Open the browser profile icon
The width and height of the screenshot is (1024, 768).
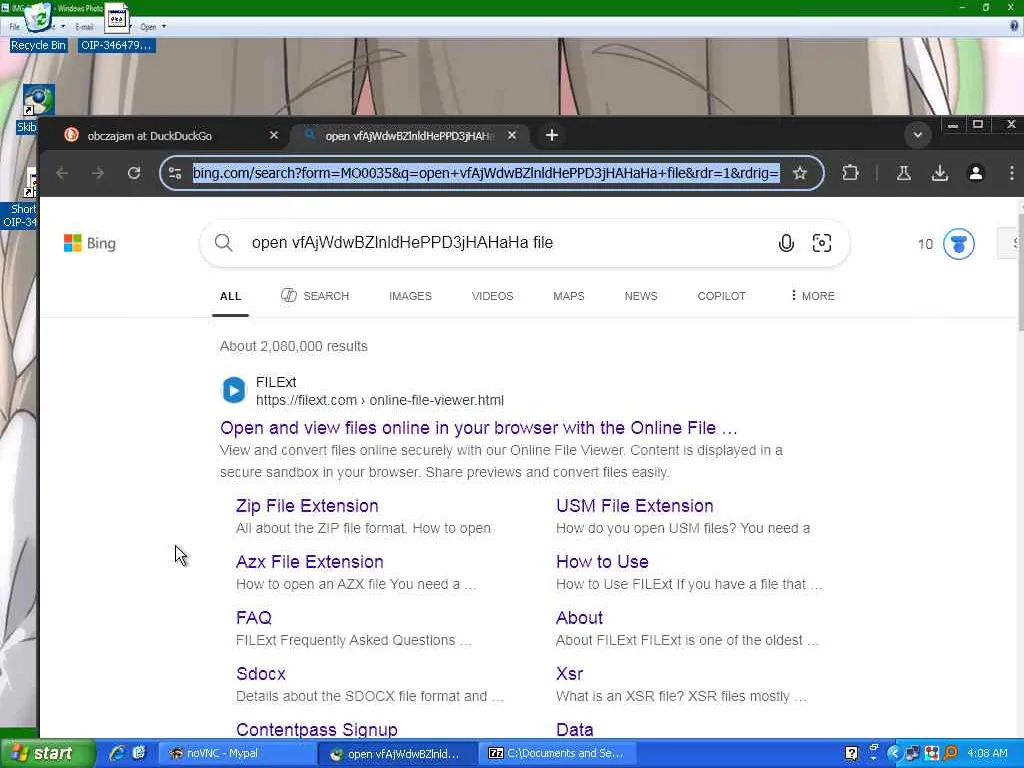pyautogui.click(x=976, y=173)
